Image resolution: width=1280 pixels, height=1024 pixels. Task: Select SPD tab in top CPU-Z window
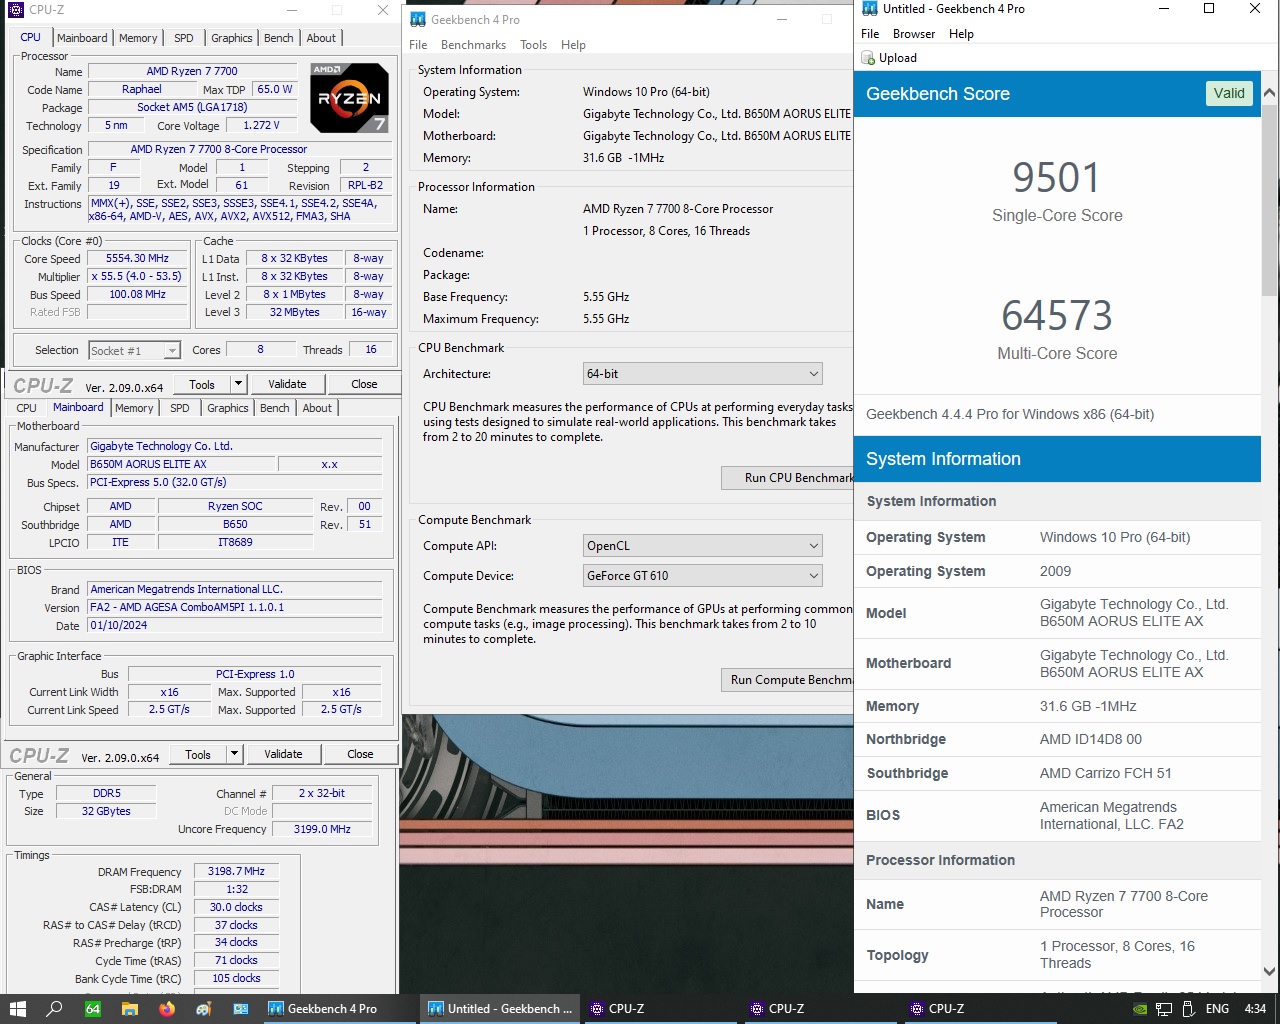[x=184, y=38]
